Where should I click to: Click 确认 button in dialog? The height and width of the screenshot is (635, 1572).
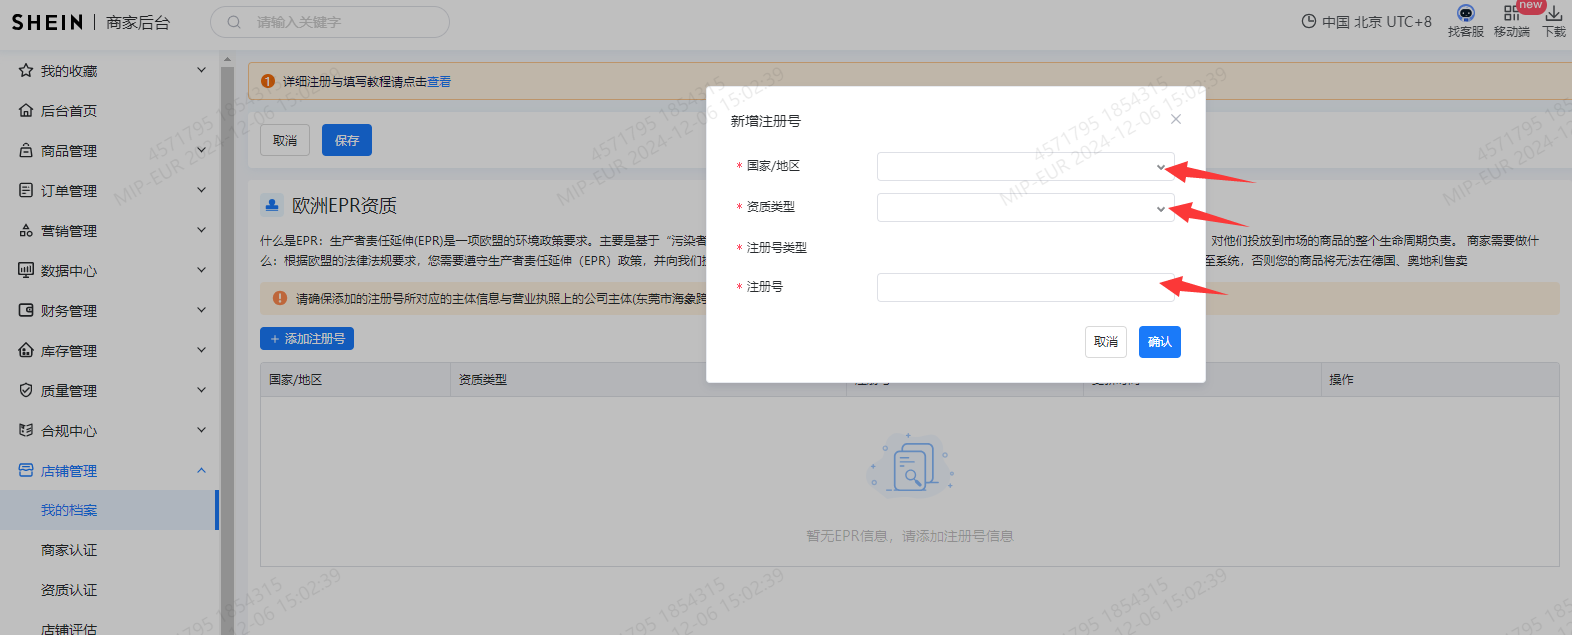point(1160,342)
